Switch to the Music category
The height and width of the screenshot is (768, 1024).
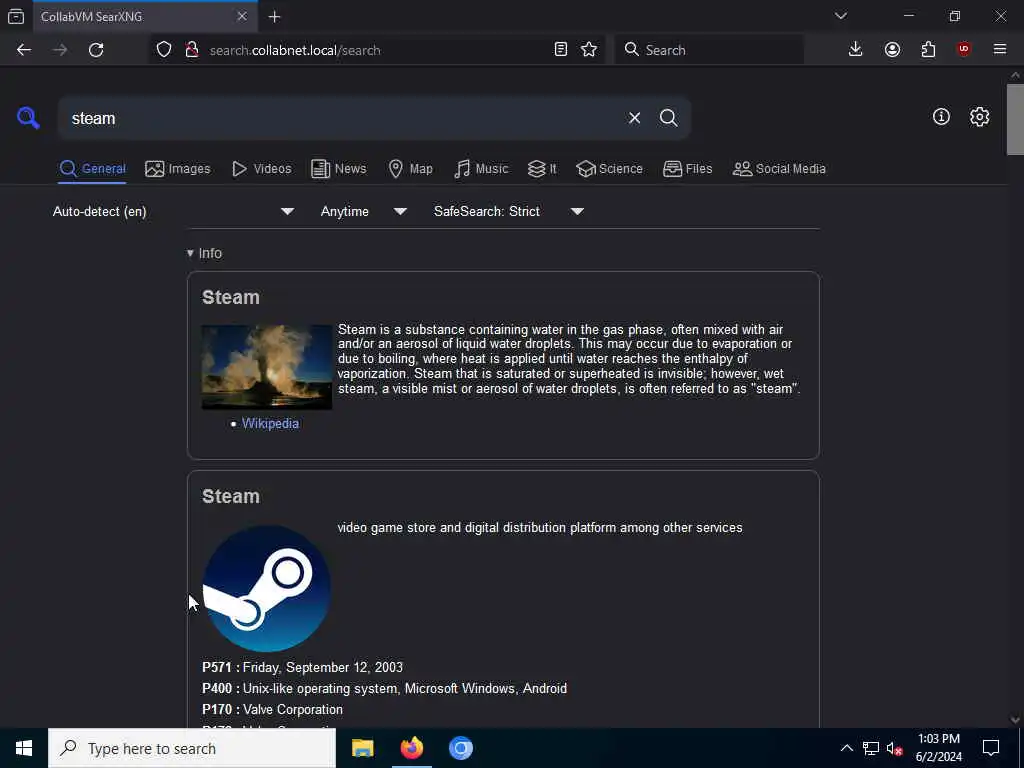pyautogui.click(x=481, y=169)
